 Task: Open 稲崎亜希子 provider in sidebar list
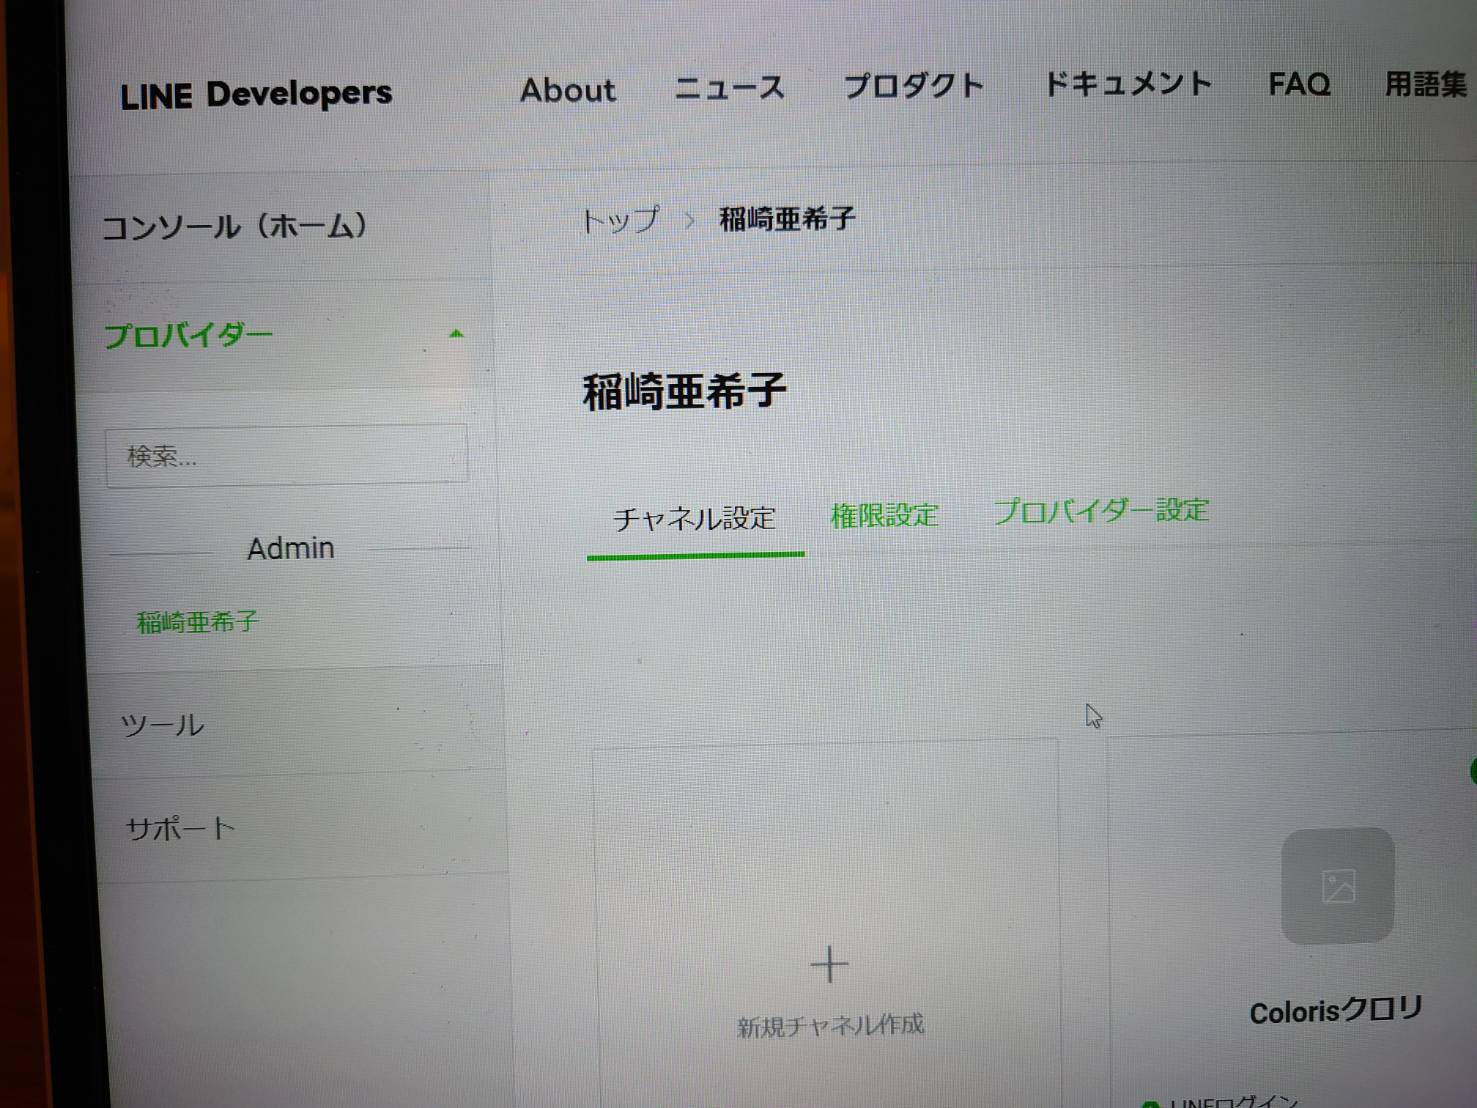click(198, 622)
